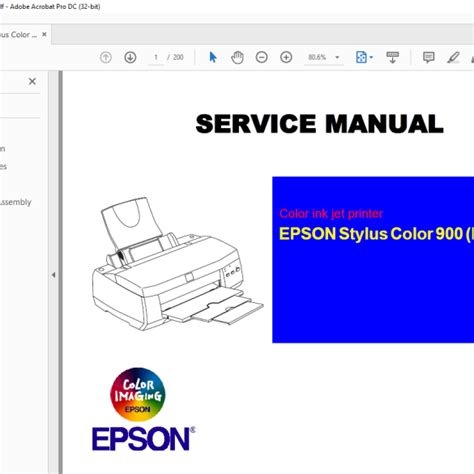
Task: Close the left navigation panel
Action: pyautogui.click(x=32, y=81)
